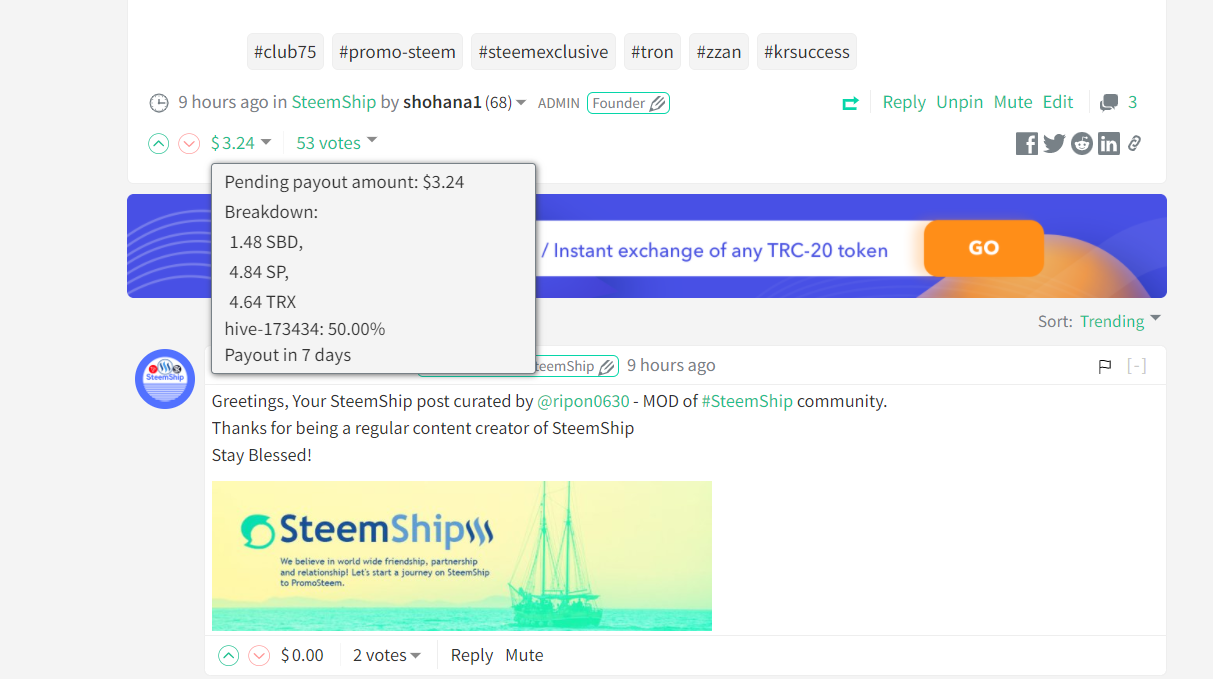Click the TRC-20 token exchange banner

click(647, 246)
